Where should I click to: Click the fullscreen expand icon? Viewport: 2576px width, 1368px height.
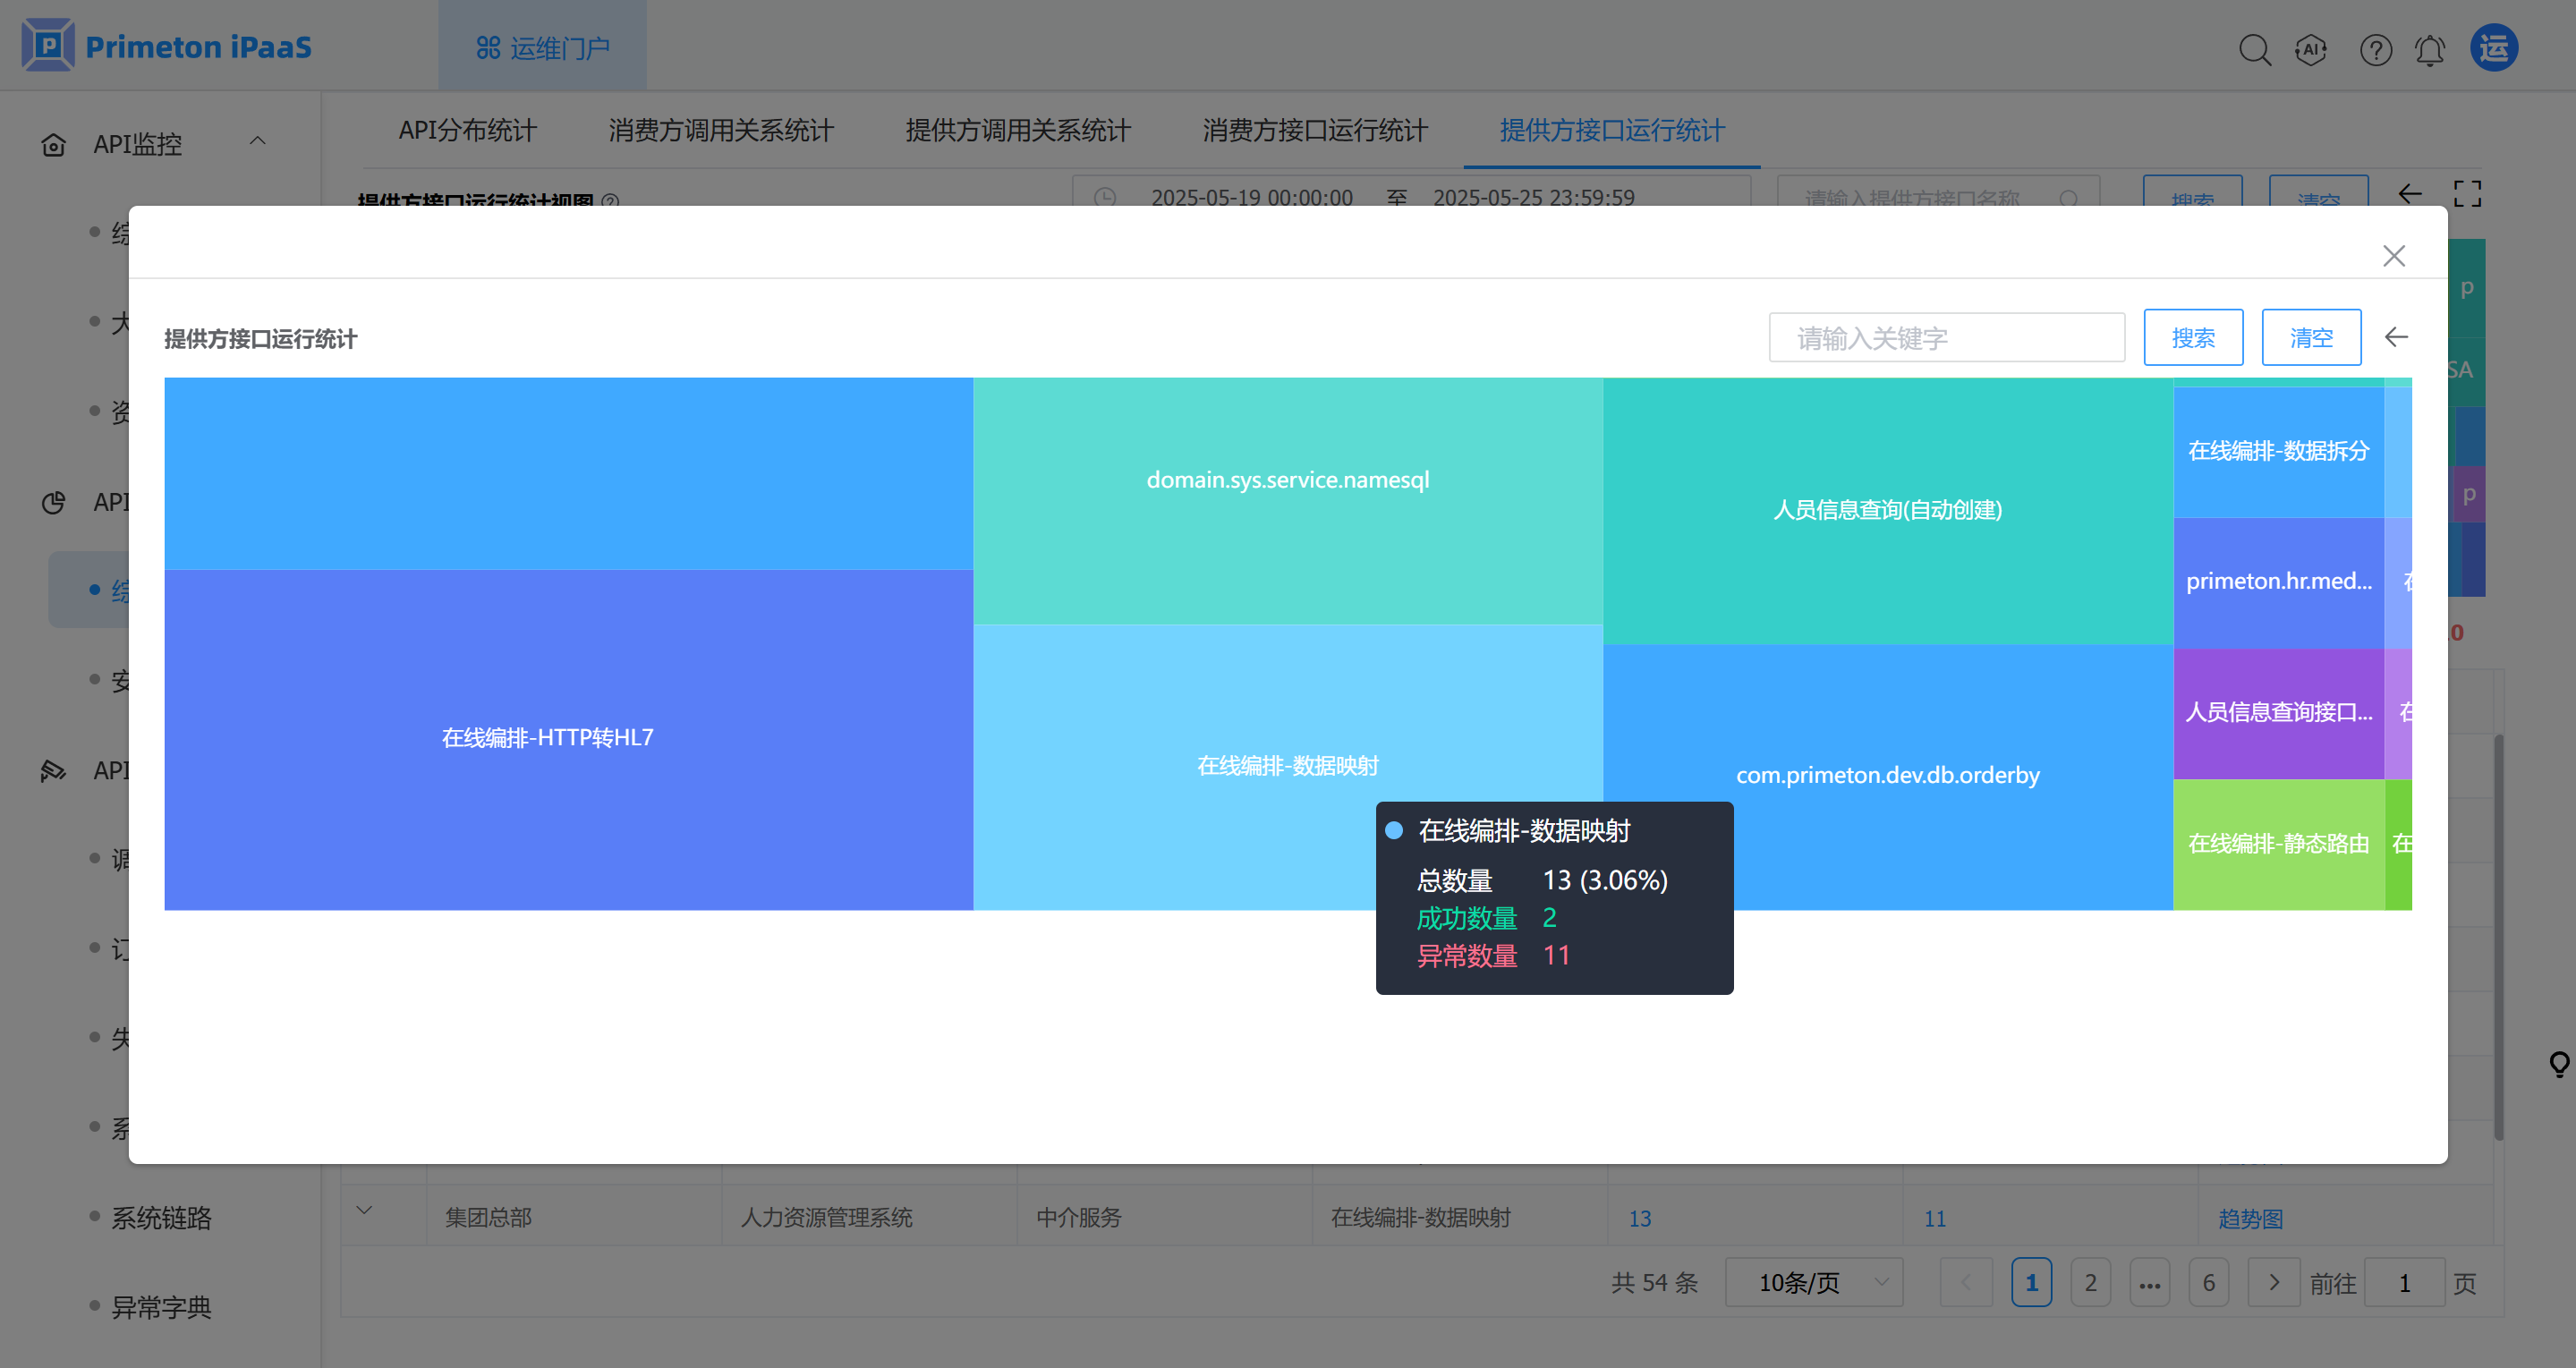pos(2467,194)
